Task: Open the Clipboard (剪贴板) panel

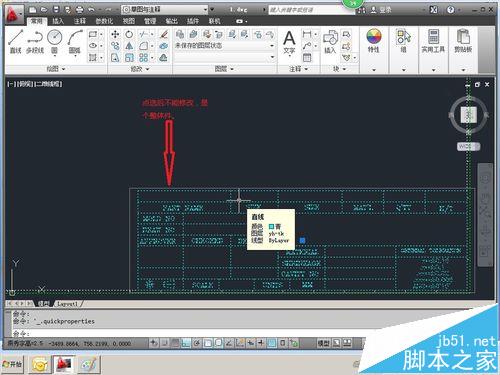Action: 463,41
